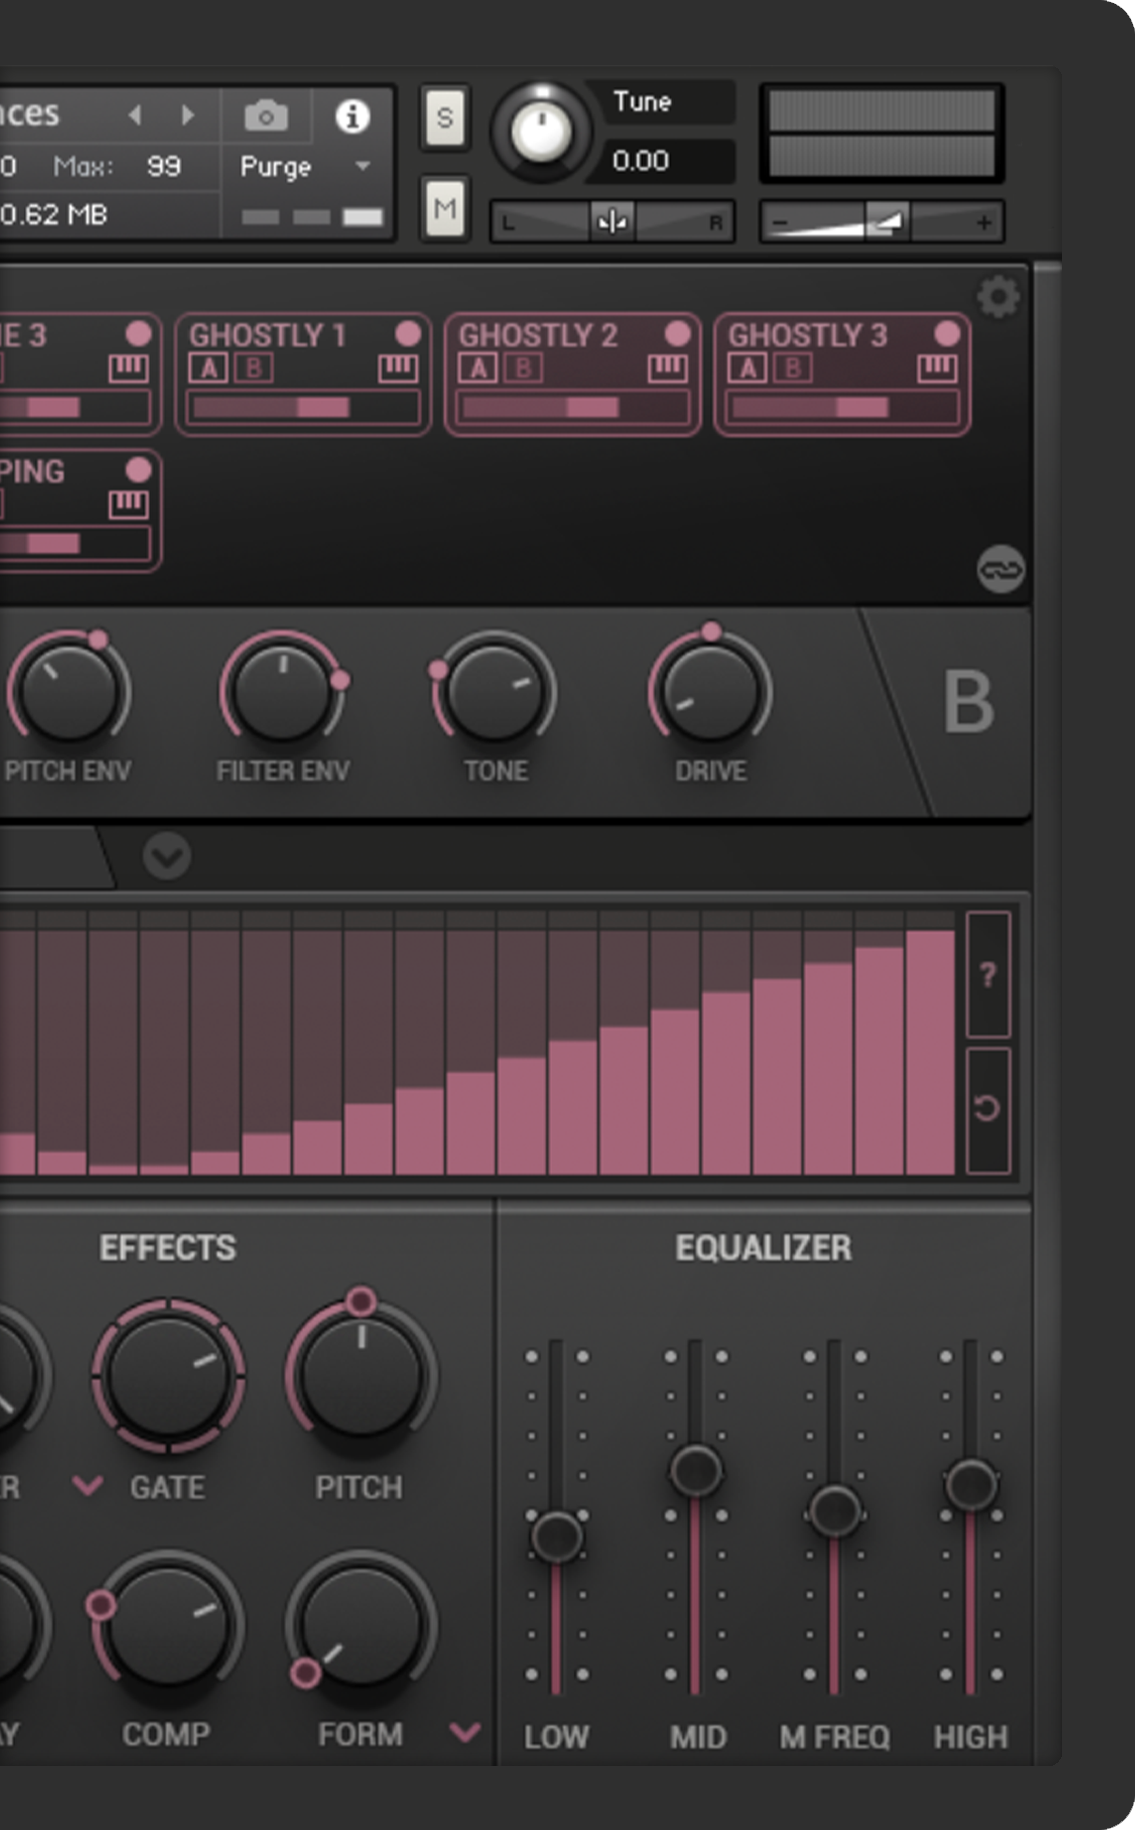This screenshot has width=1135, height=1830.
Task: Click keyboard icon on GHOSTLY 1 pad
Action: point(398,369)
